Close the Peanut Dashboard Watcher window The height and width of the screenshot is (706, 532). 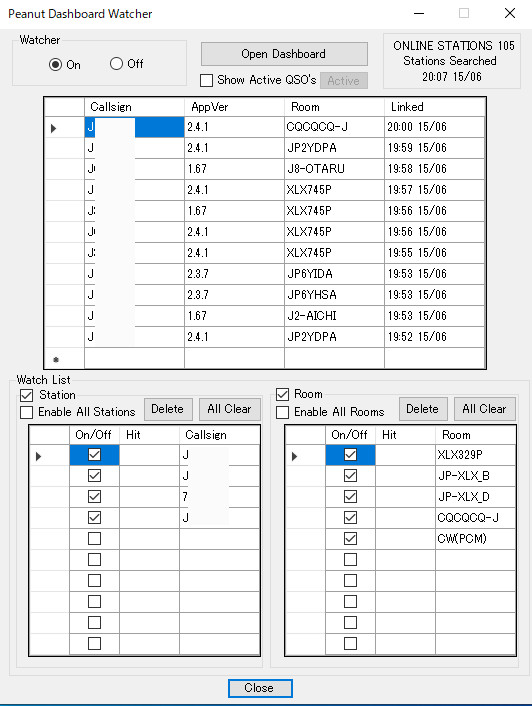pos(510,13)
